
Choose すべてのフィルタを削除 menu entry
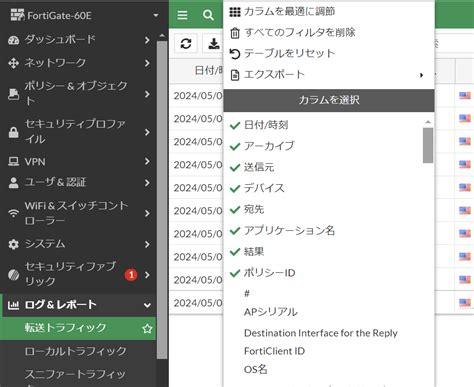(x=329, y=33)
